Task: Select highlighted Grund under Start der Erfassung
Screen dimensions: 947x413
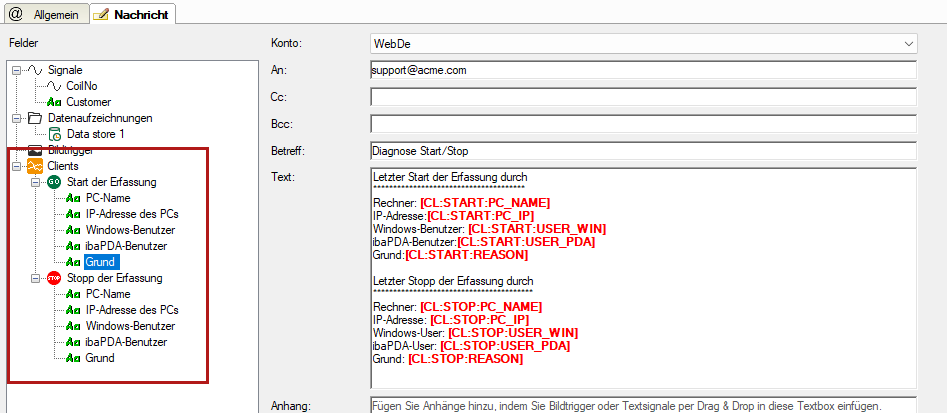Action: point(100,262)
